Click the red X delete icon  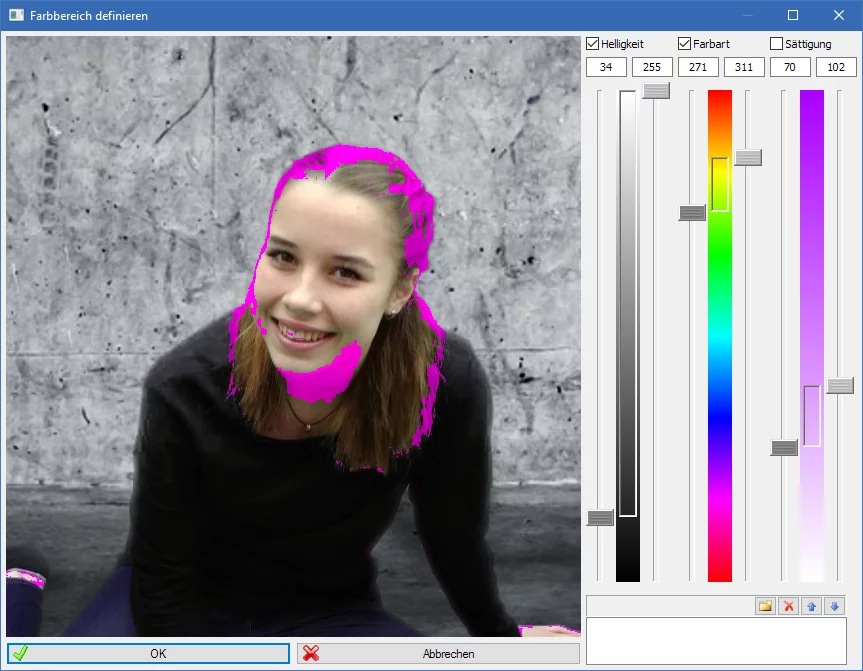click(x=788, y=606)
